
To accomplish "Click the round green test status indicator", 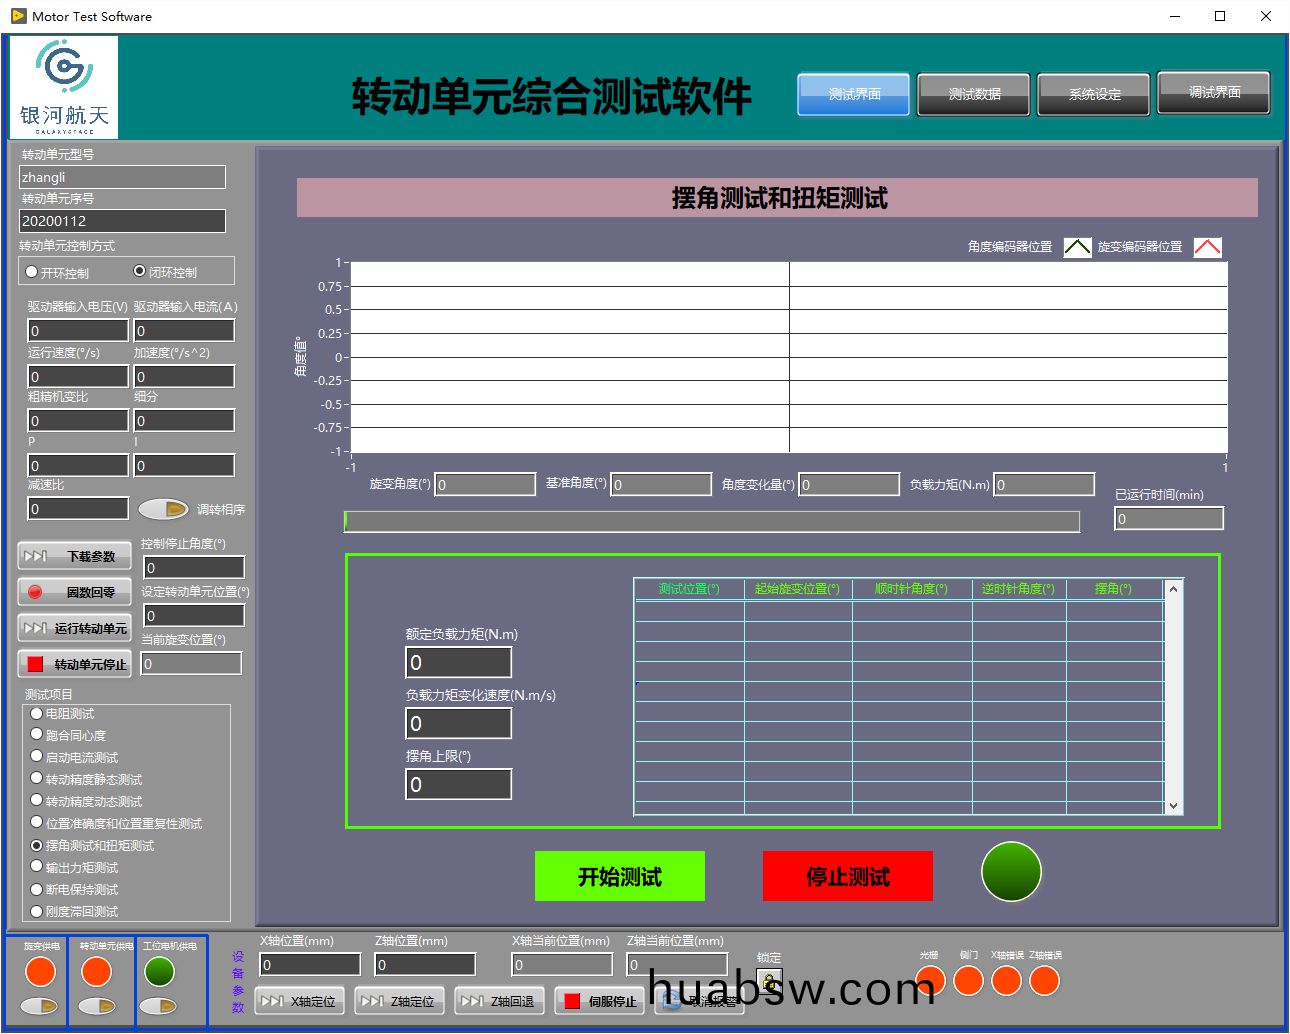I will (x=1011, y=872).
